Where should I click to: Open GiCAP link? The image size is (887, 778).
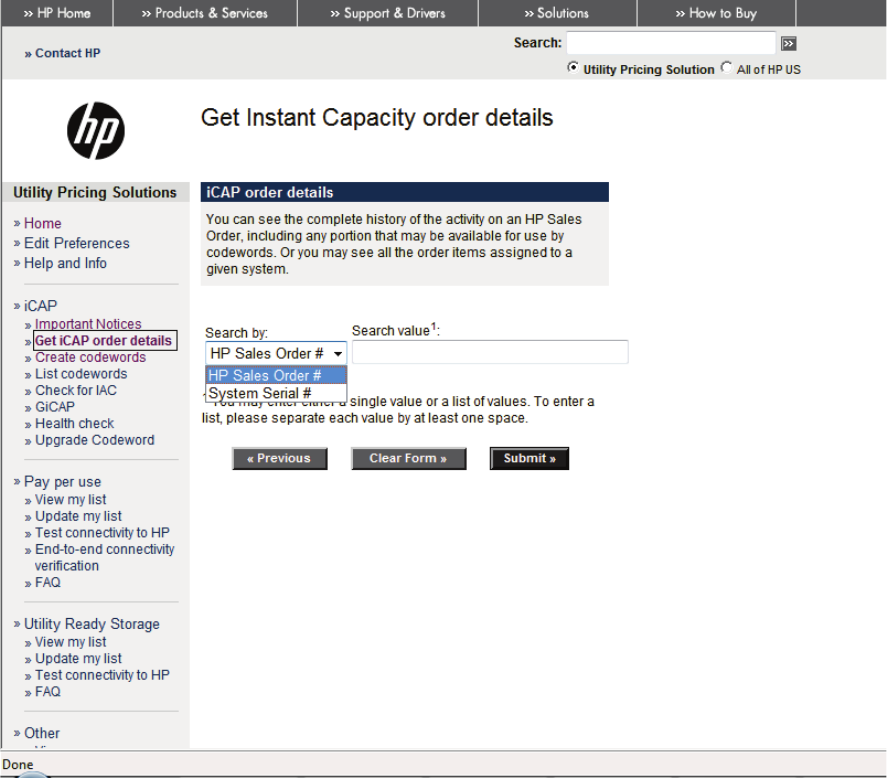point(55,407)
